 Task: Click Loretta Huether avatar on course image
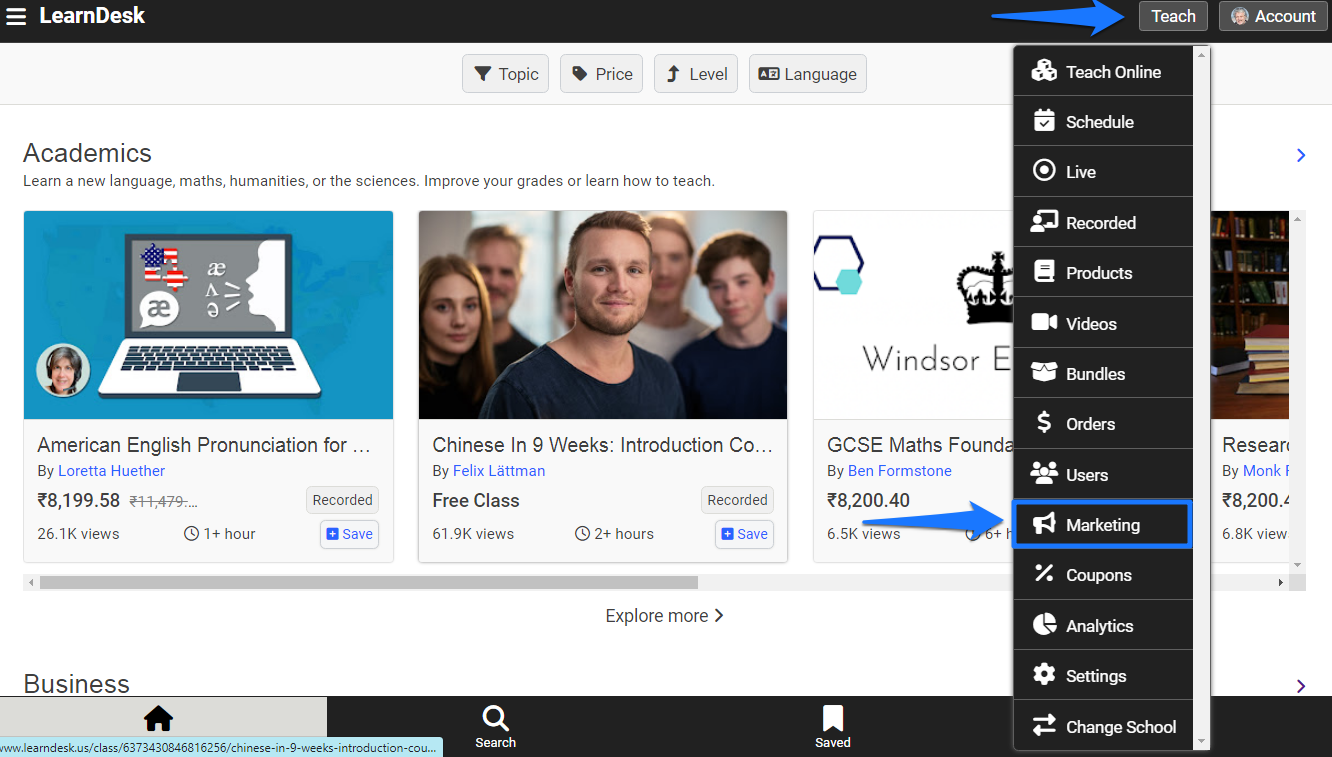pos(63,371)
